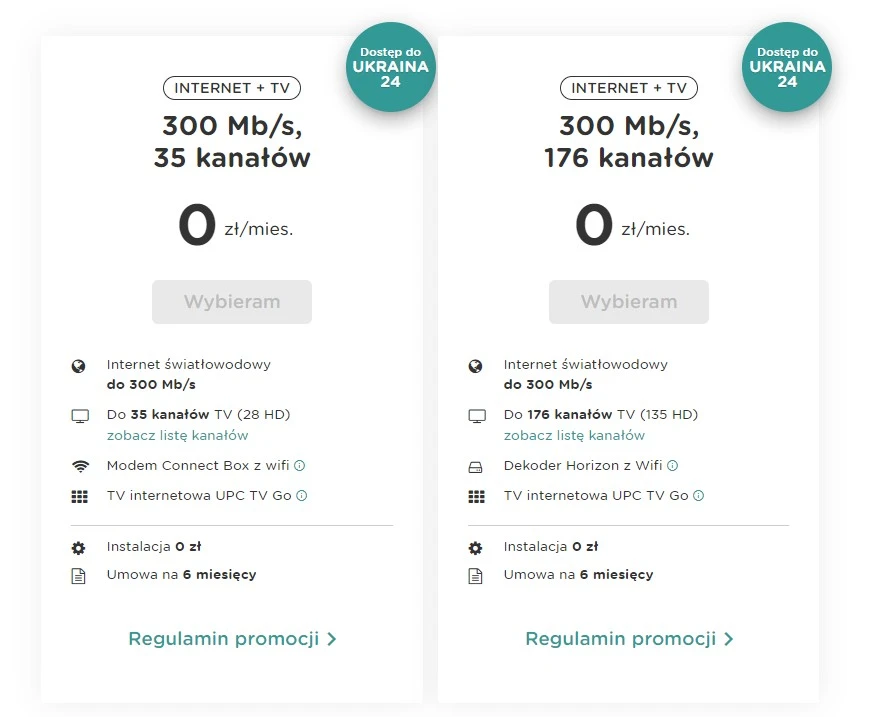The image size is (873, 717).
Task: Select the decoder icon next to Dekoder Horizon z Wifi
Action: 476,465
